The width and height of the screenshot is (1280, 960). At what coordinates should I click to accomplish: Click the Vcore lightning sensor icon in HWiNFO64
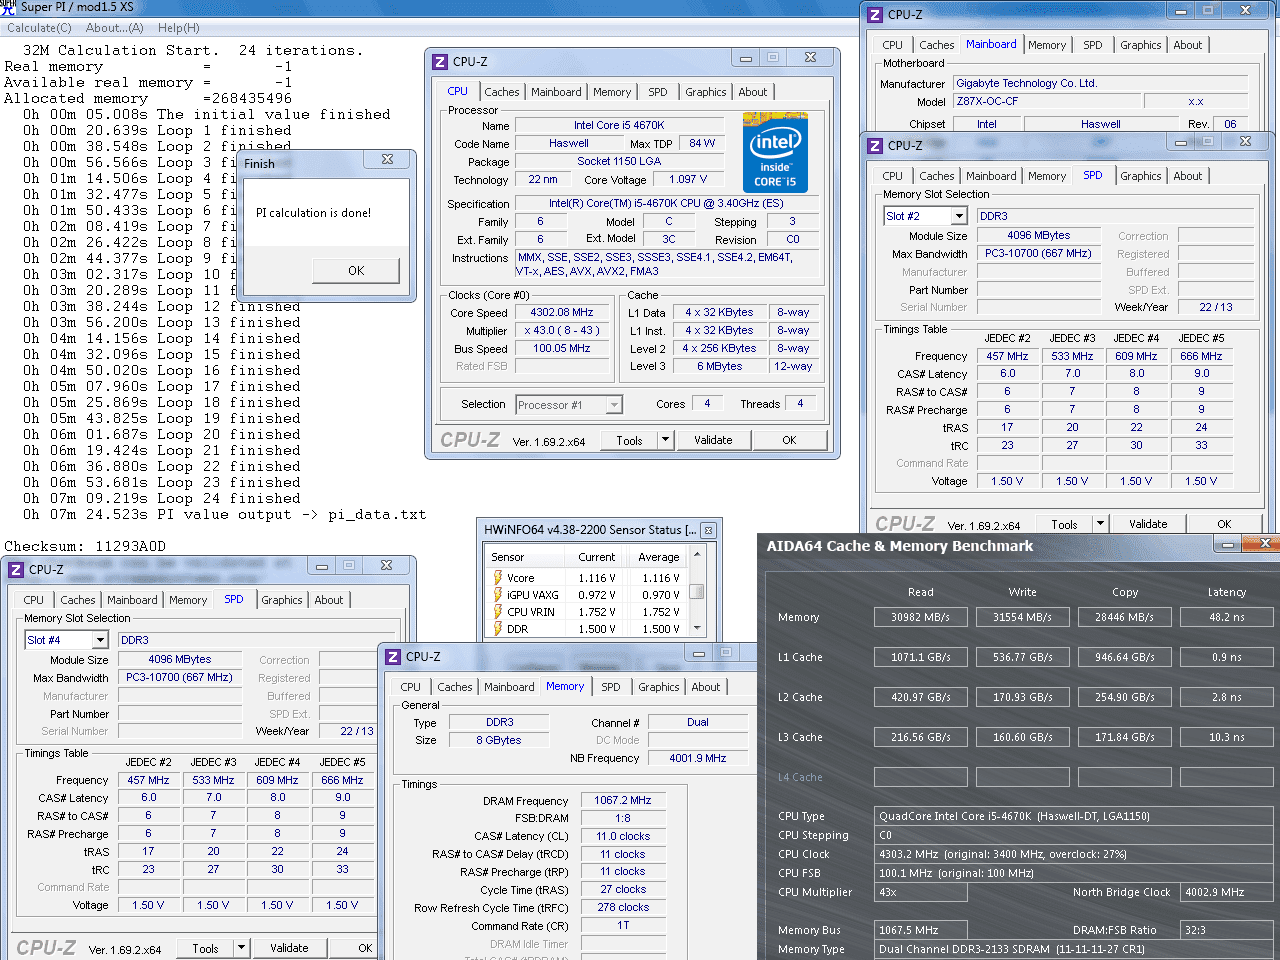coord(497,578)
